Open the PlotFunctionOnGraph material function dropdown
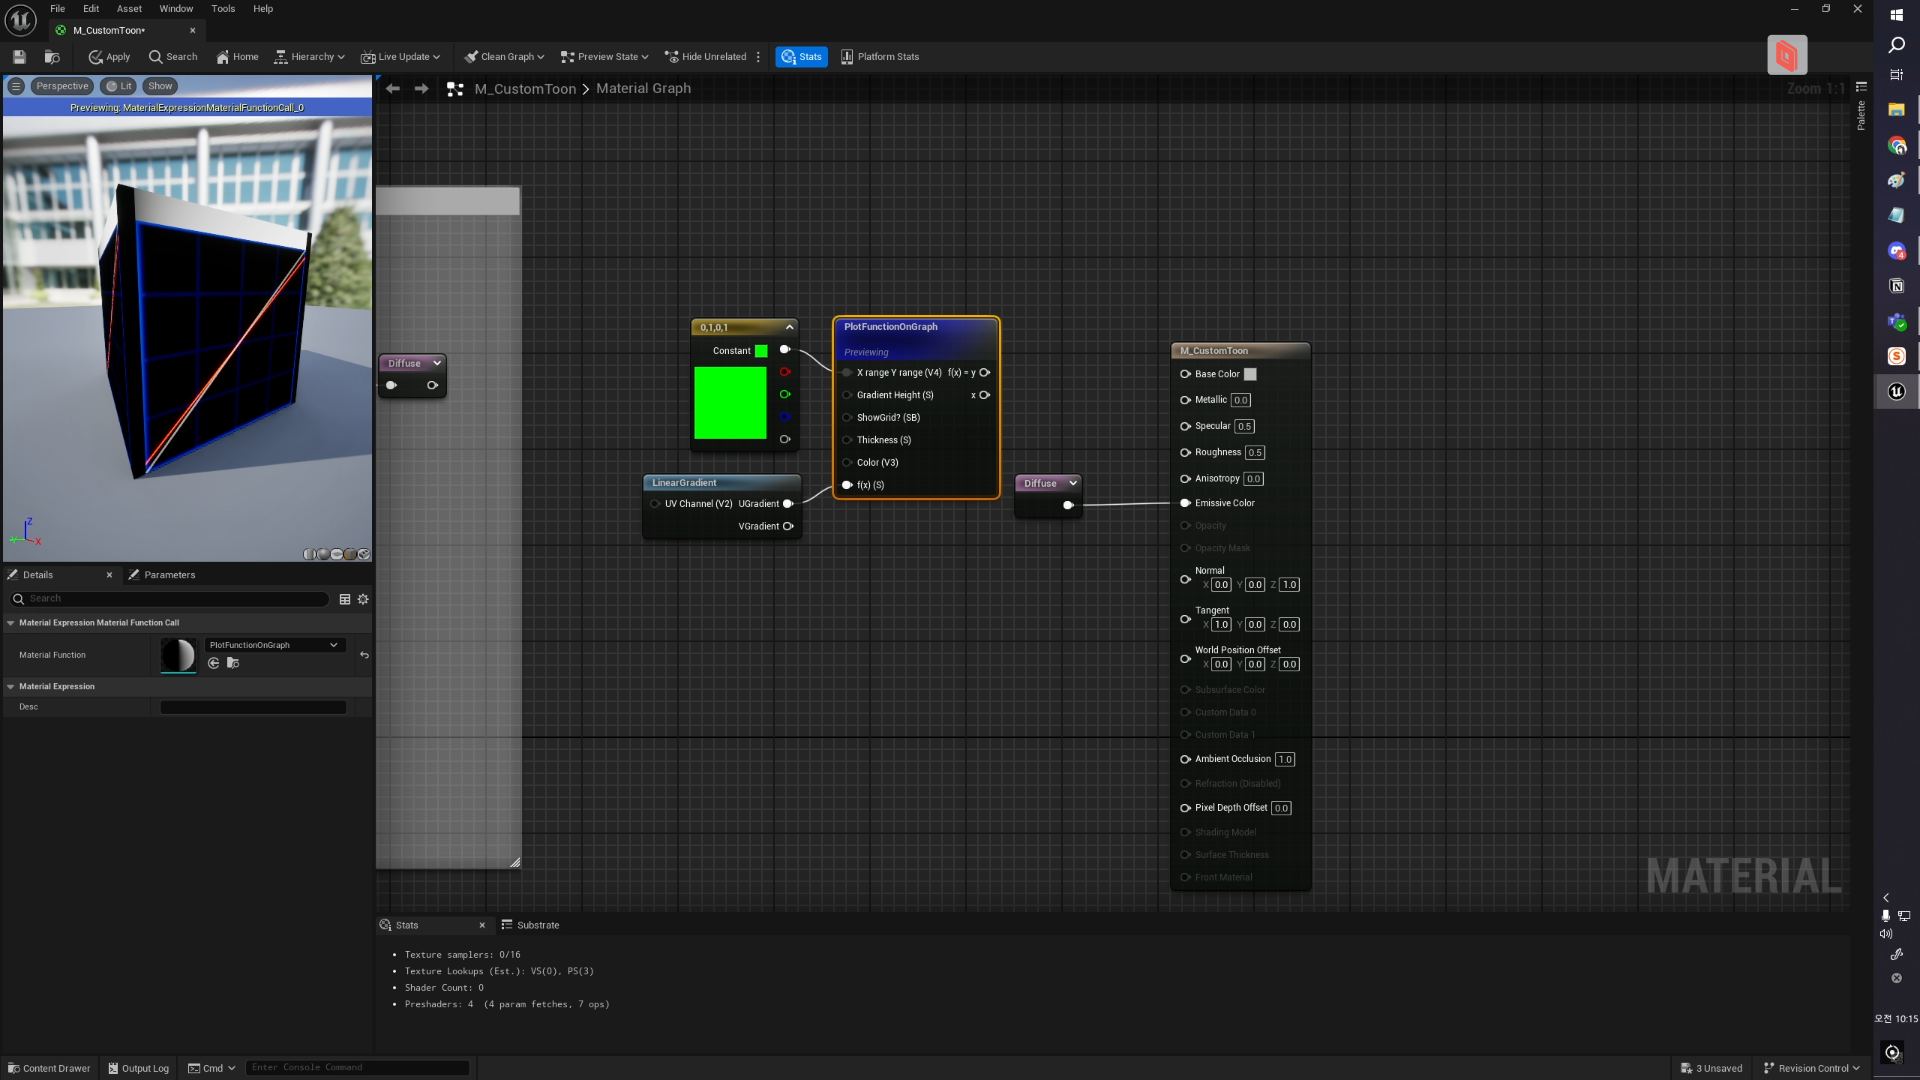 273,645
